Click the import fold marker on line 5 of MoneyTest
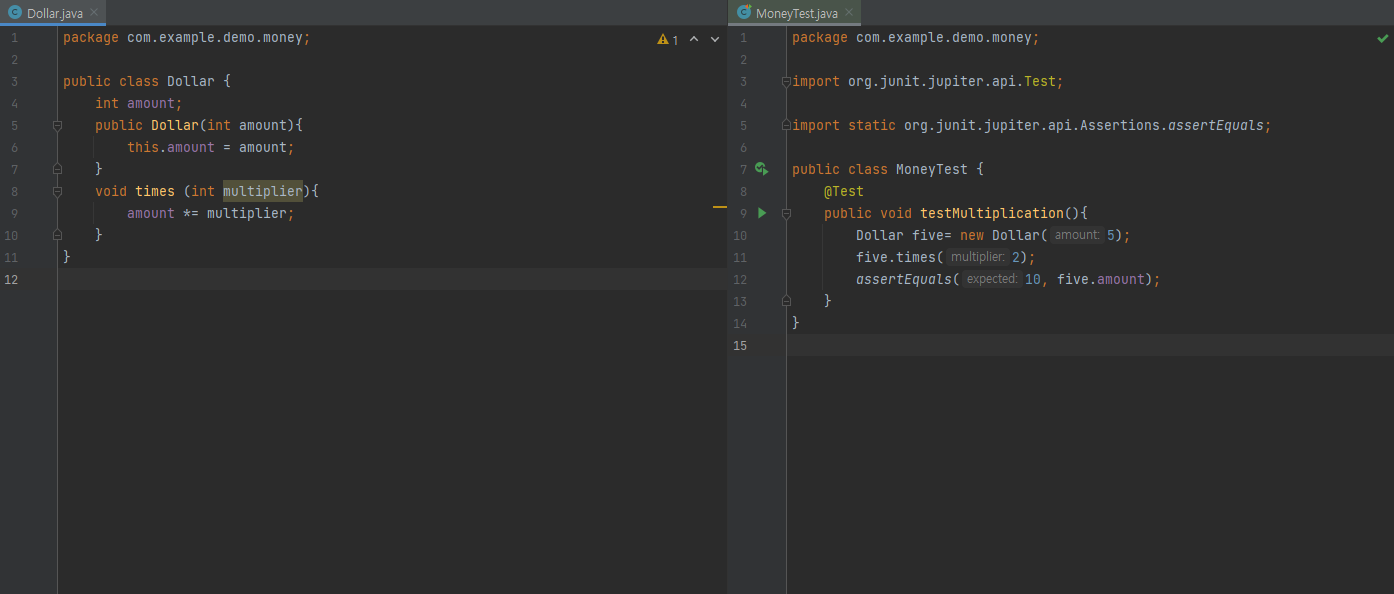1394x594 pixels. pos(786,126)
